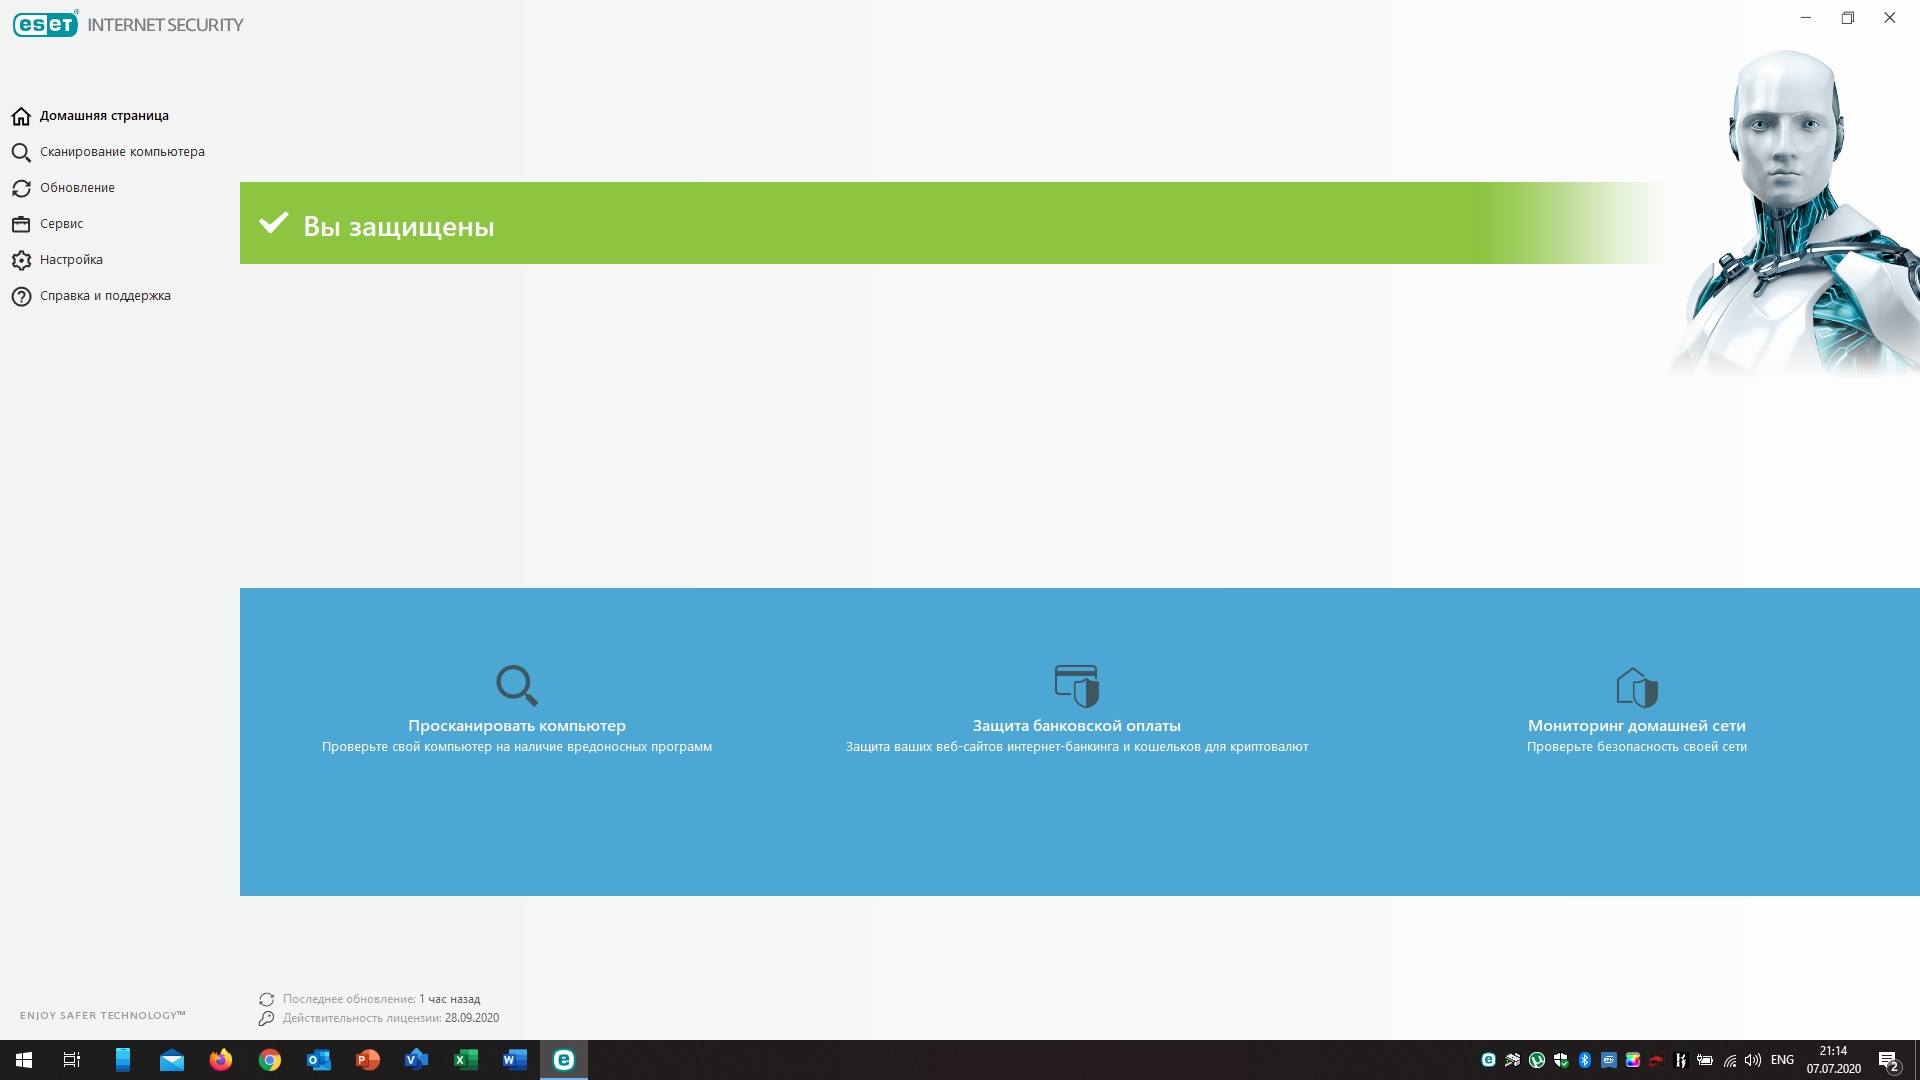Click the ESET logo in title bar

(46, 24)
